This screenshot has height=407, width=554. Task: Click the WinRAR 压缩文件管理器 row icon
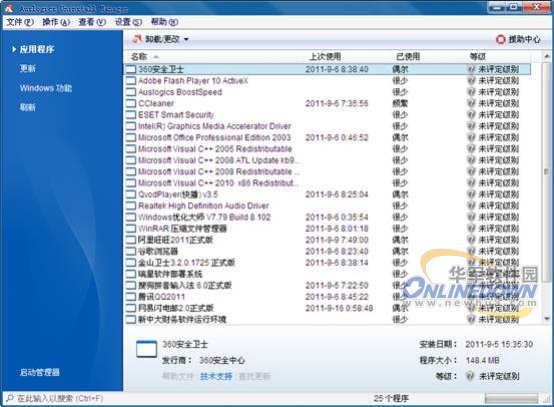click(131, 229)
